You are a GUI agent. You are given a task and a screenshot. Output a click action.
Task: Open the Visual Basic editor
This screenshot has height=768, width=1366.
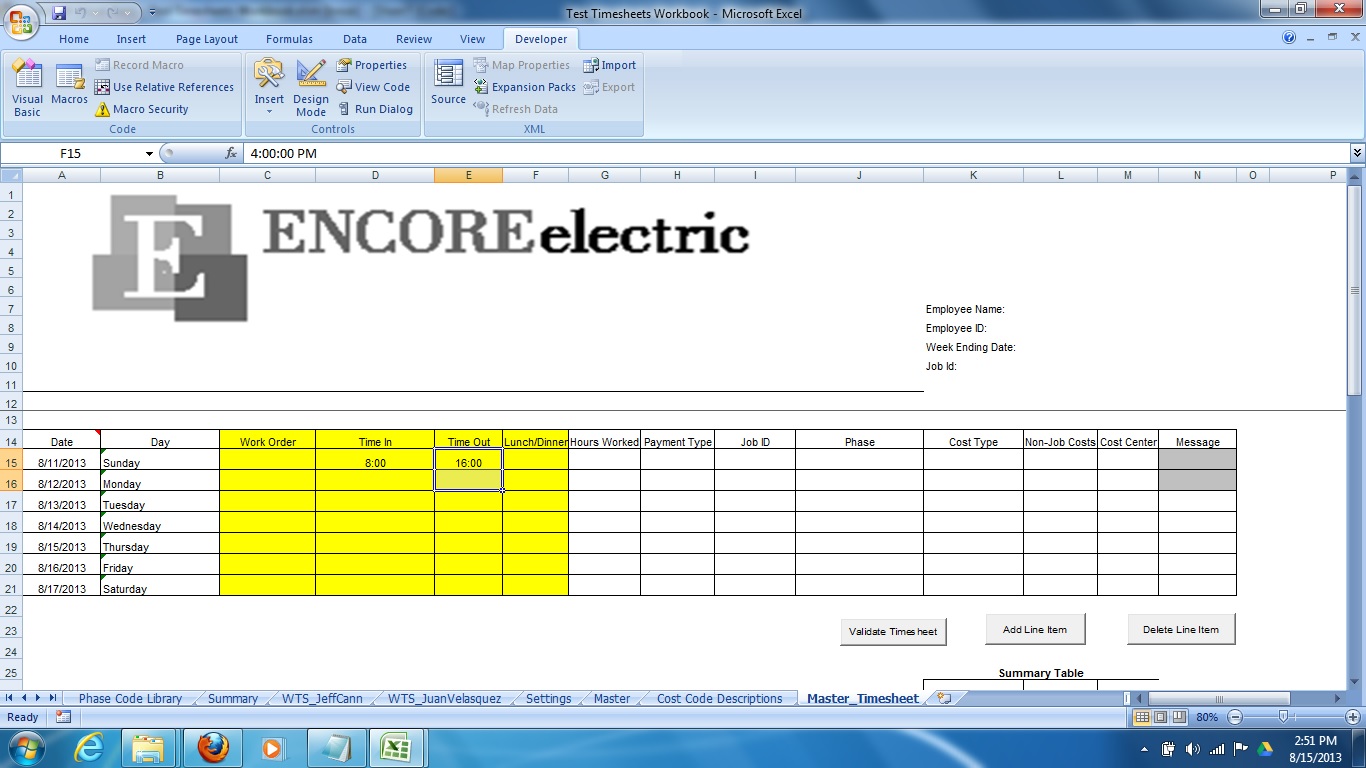[x=27, y=88]
